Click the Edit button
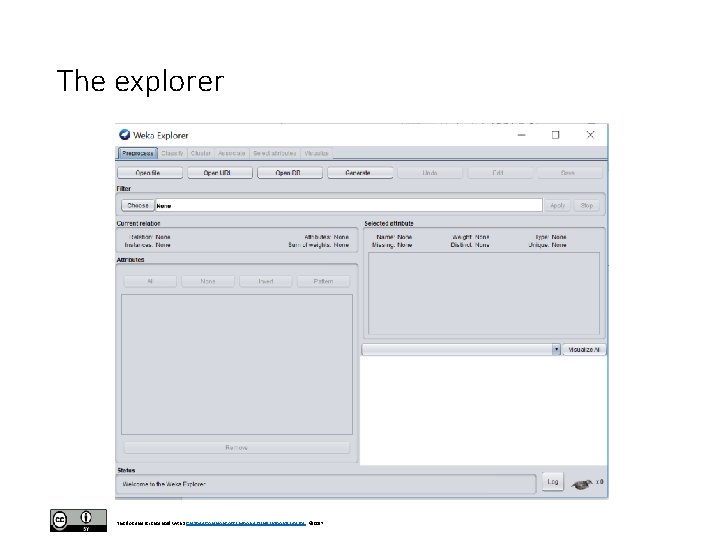 click(500, 173)
